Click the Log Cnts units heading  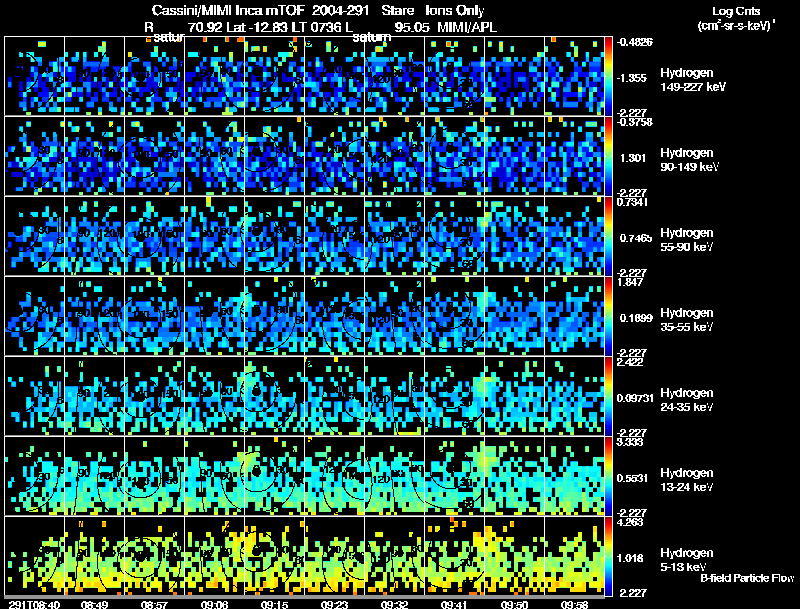(x=736, y=11)
